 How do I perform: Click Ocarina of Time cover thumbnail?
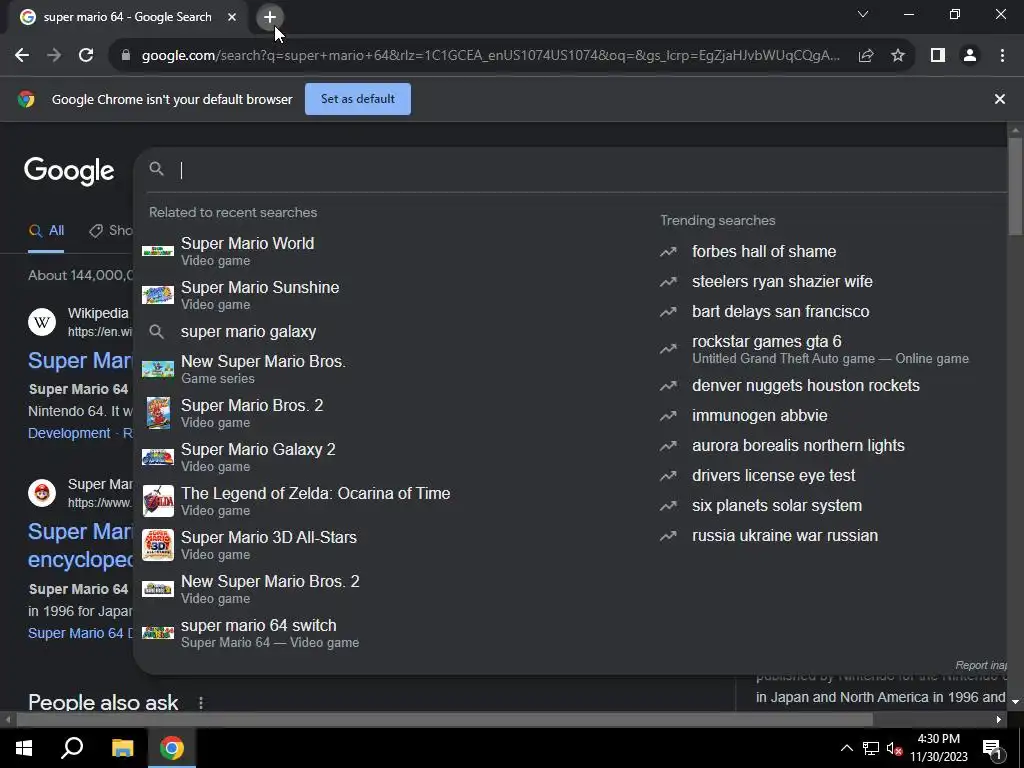coord(158,501)
